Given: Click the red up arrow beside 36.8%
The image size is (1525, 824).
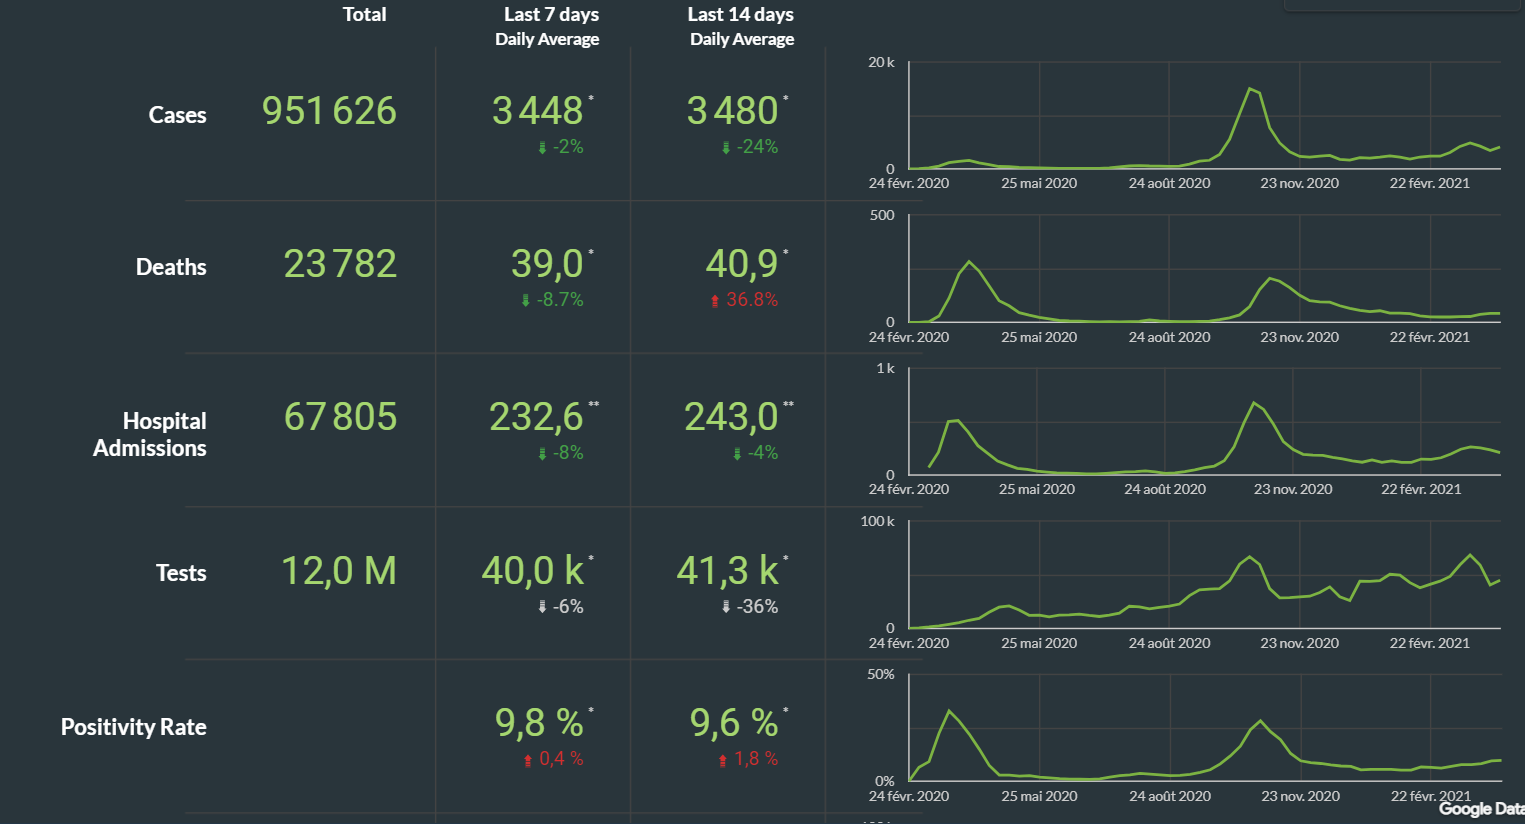Looking at the screenshot, I should pyautogui.click(x=714, y=301).
